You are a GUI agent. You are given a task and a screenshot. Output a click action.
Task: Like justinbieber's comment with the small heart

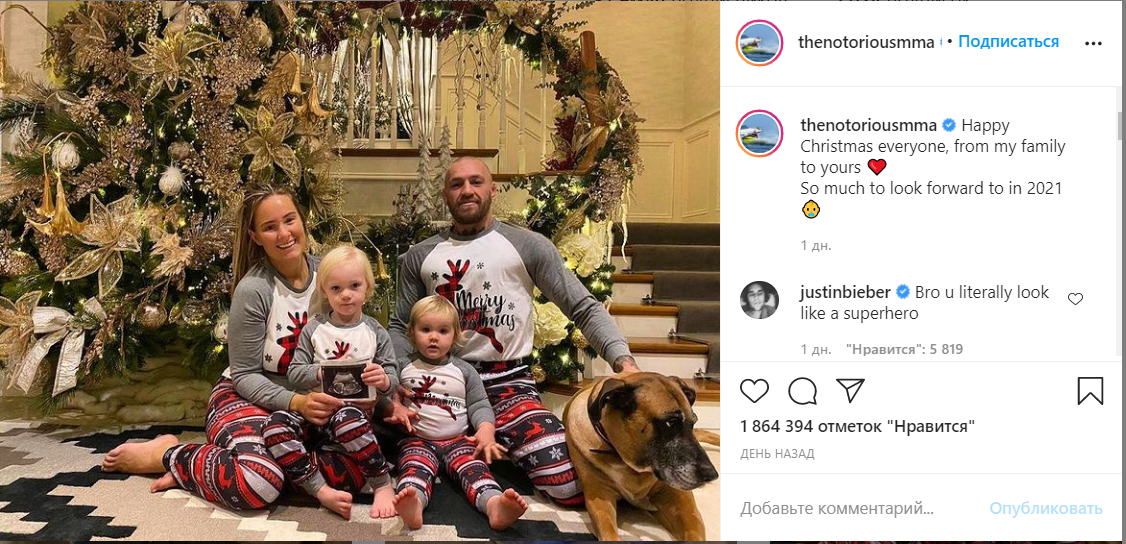pyautogui.click(x=1076, y=299)
